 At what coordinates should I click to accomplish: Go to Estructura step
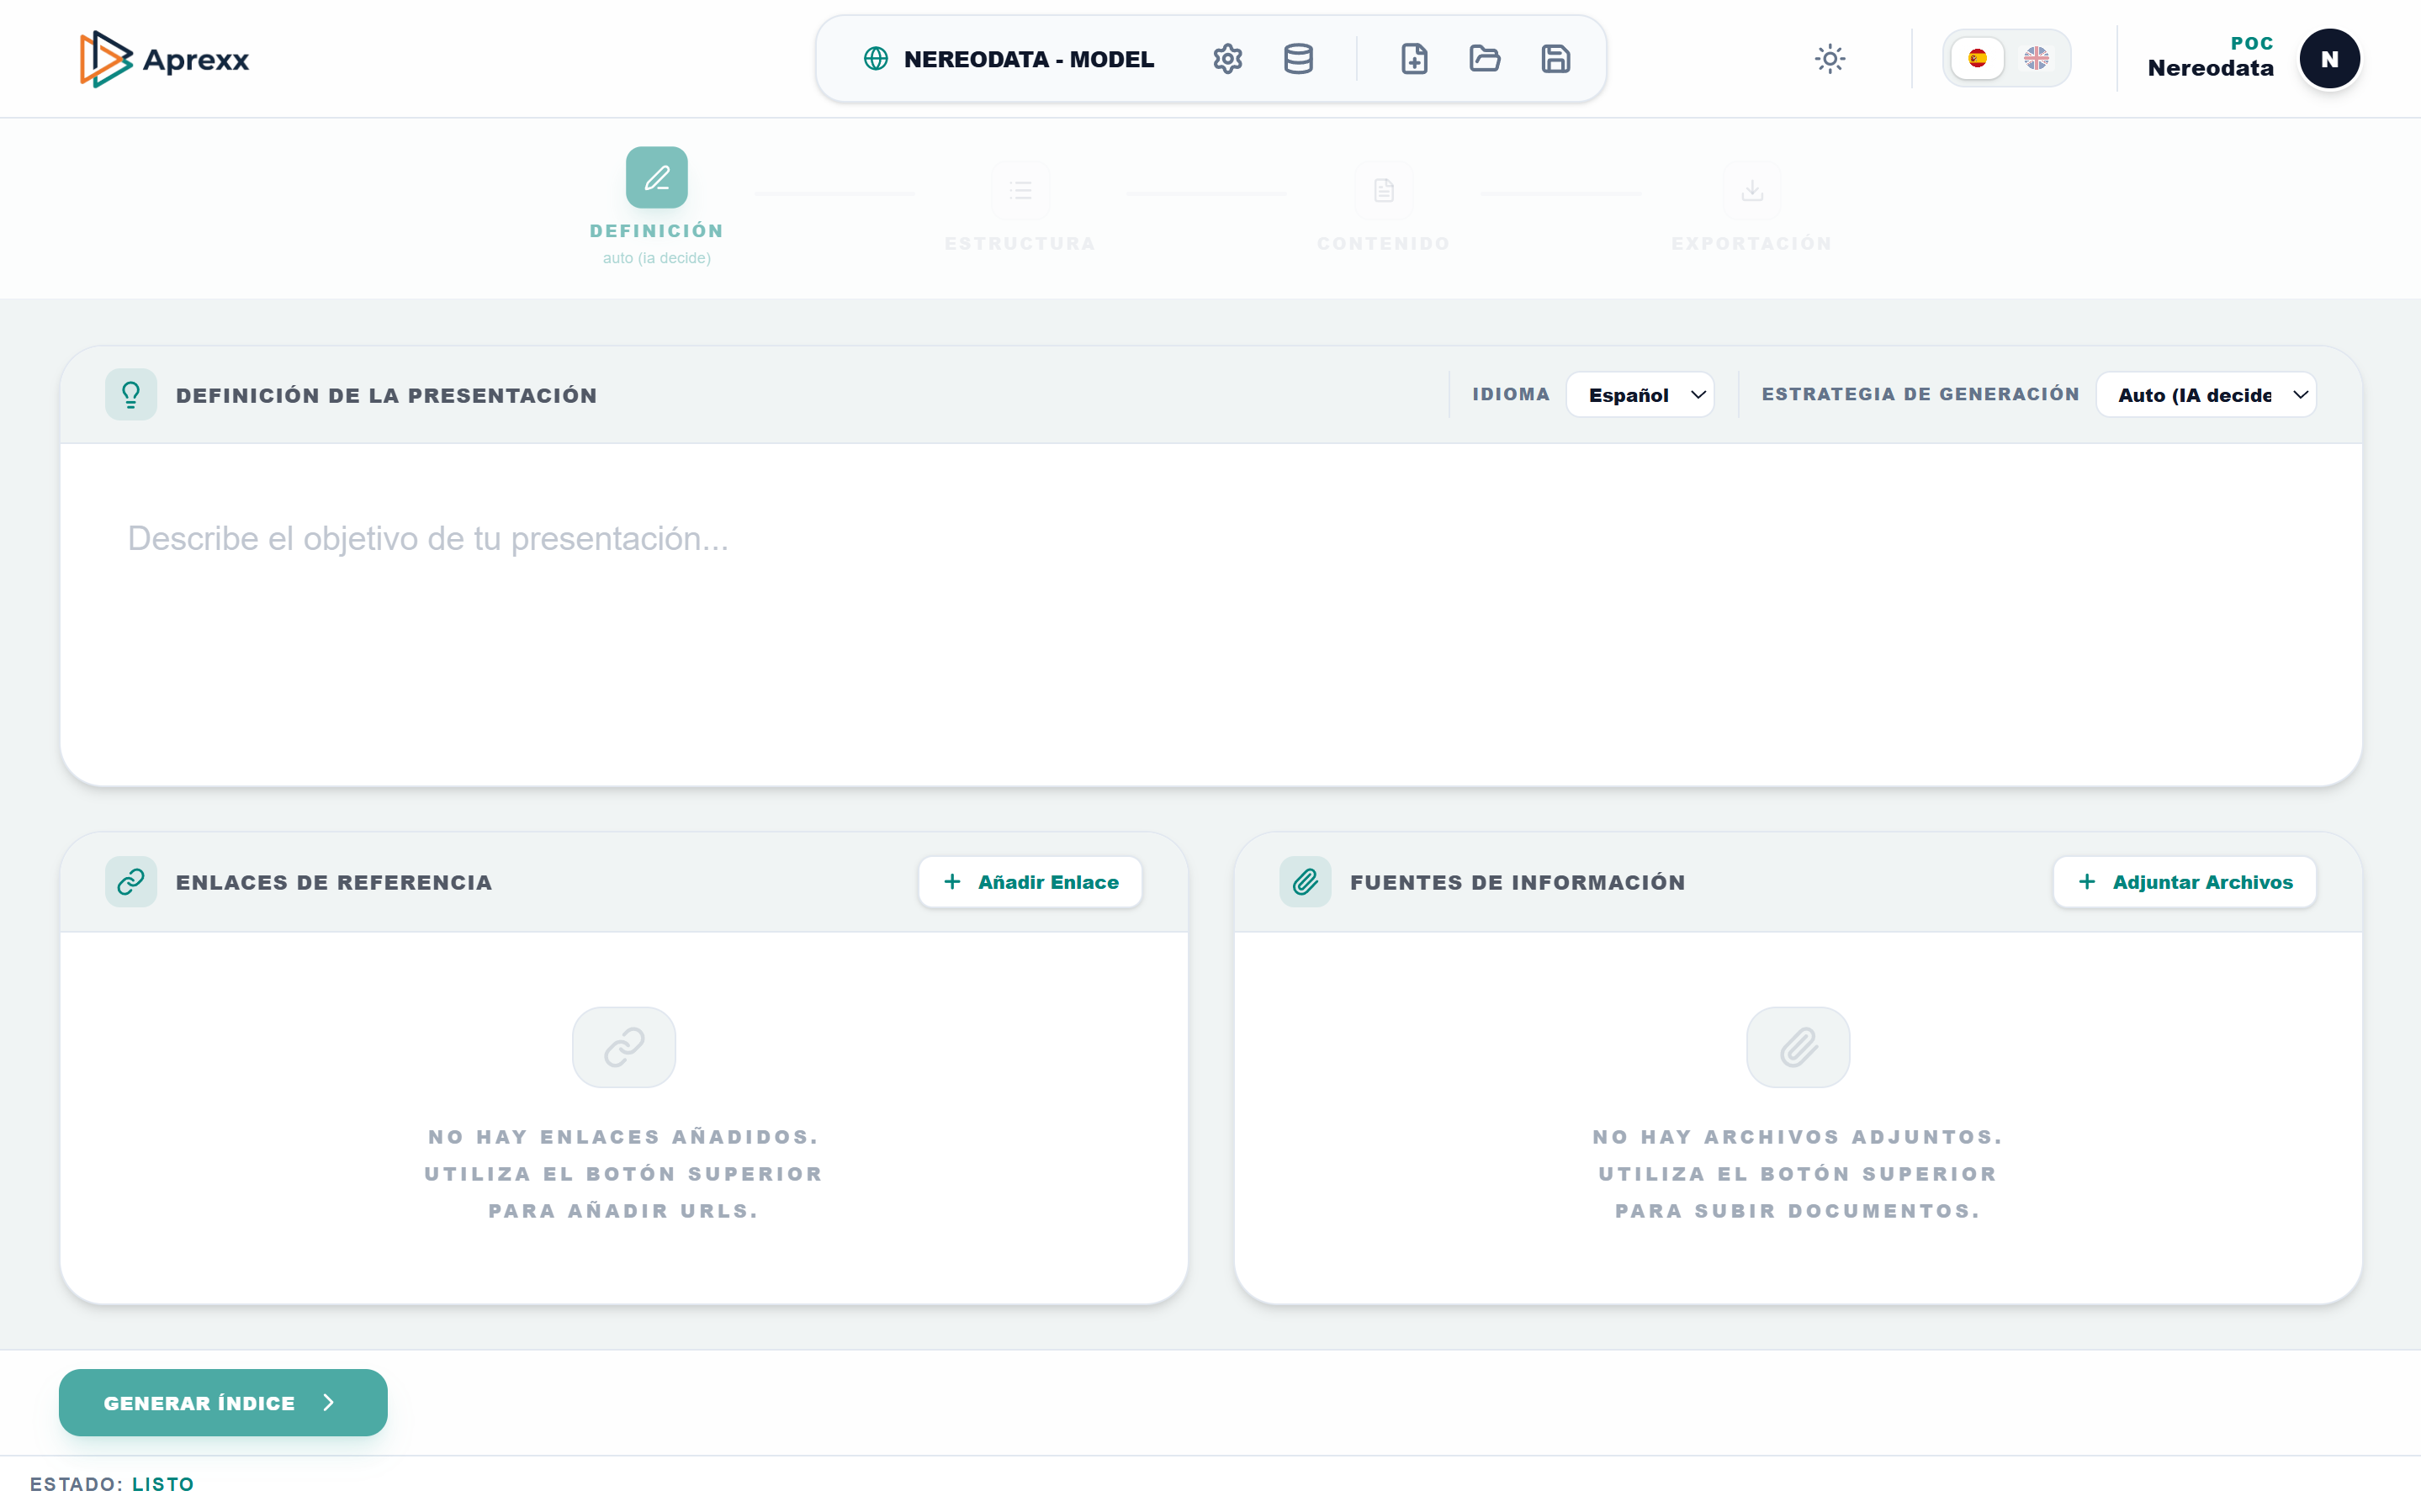point(1020,207)
